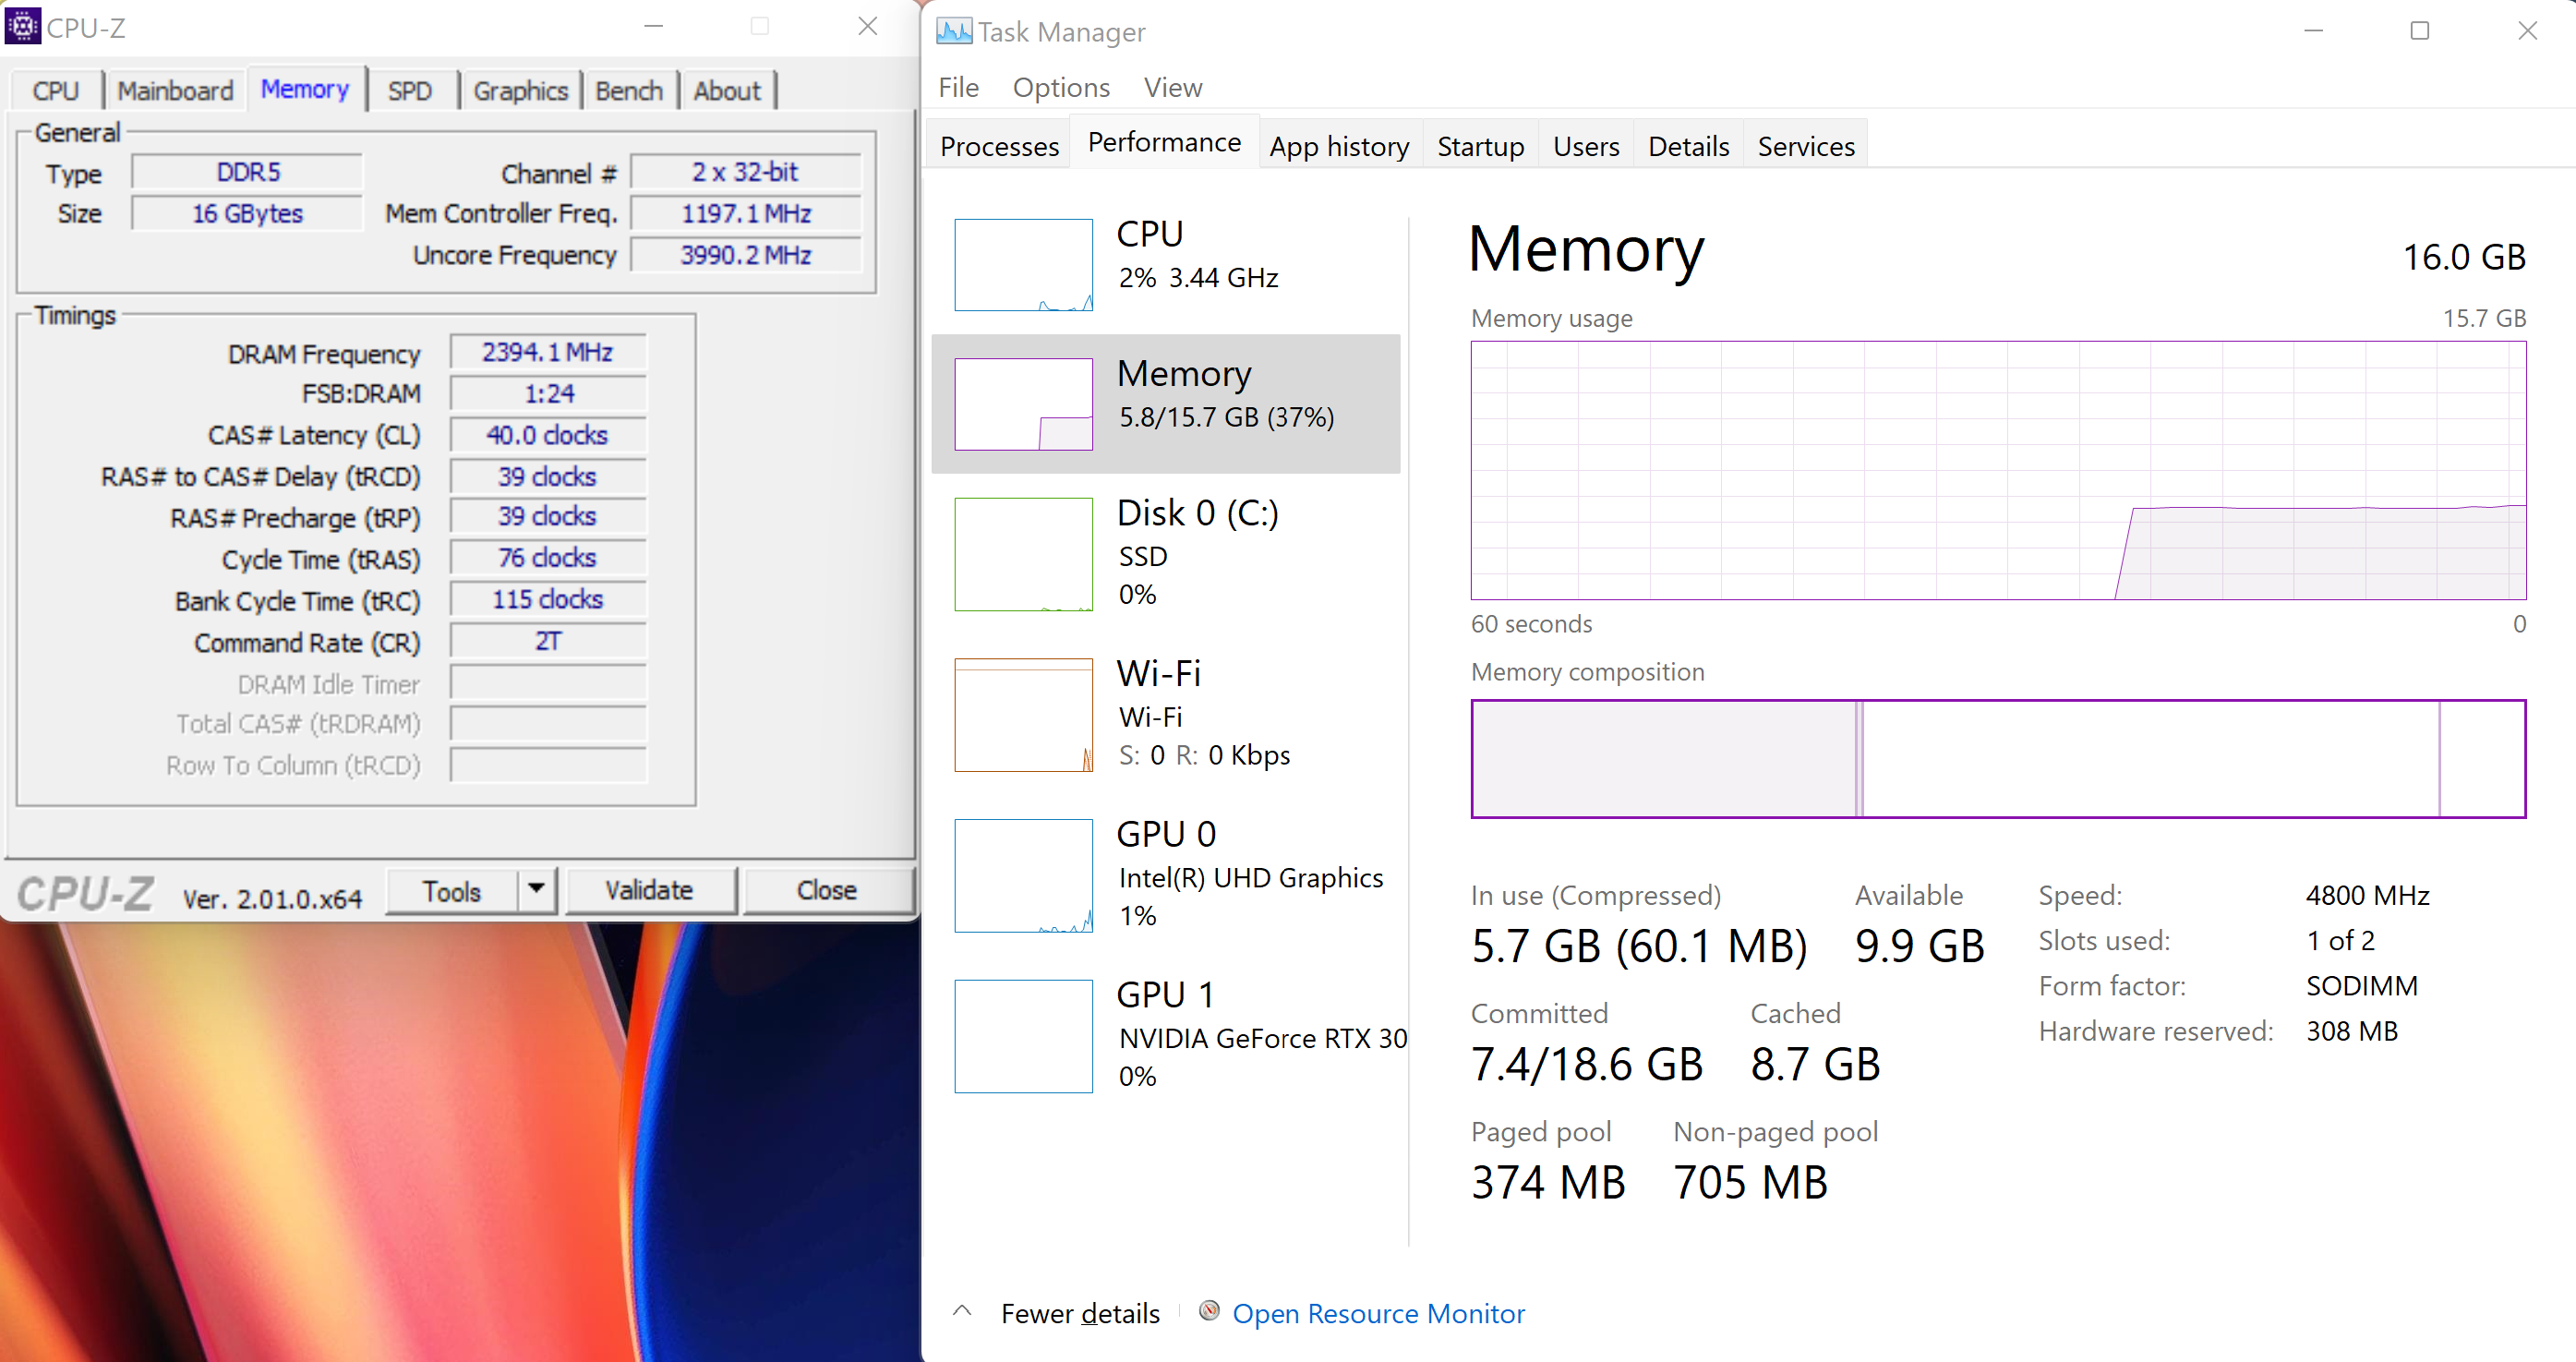This screenshot has width=2576, height=1362.
Task: Switch to the Startup tab
Action: [1480, 146]
